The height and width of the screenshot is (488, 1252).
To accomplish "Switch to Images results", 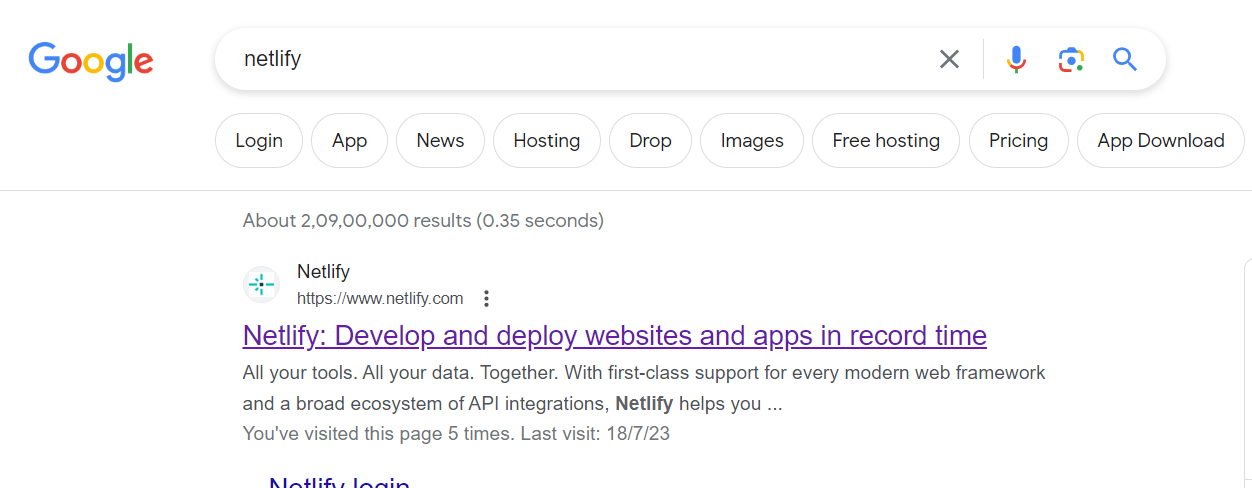I will (752, 141).
